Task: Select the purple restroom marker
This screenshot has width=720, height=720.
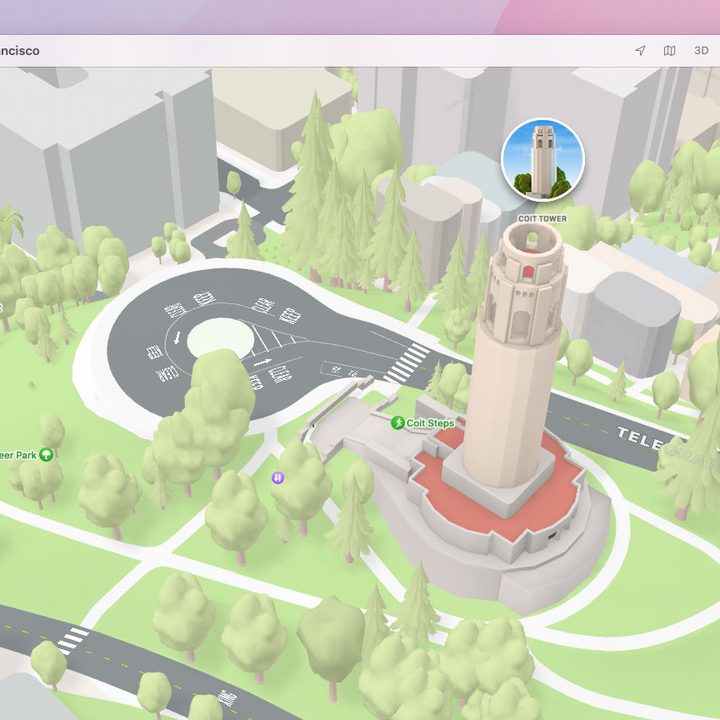Action: (277, 478)
